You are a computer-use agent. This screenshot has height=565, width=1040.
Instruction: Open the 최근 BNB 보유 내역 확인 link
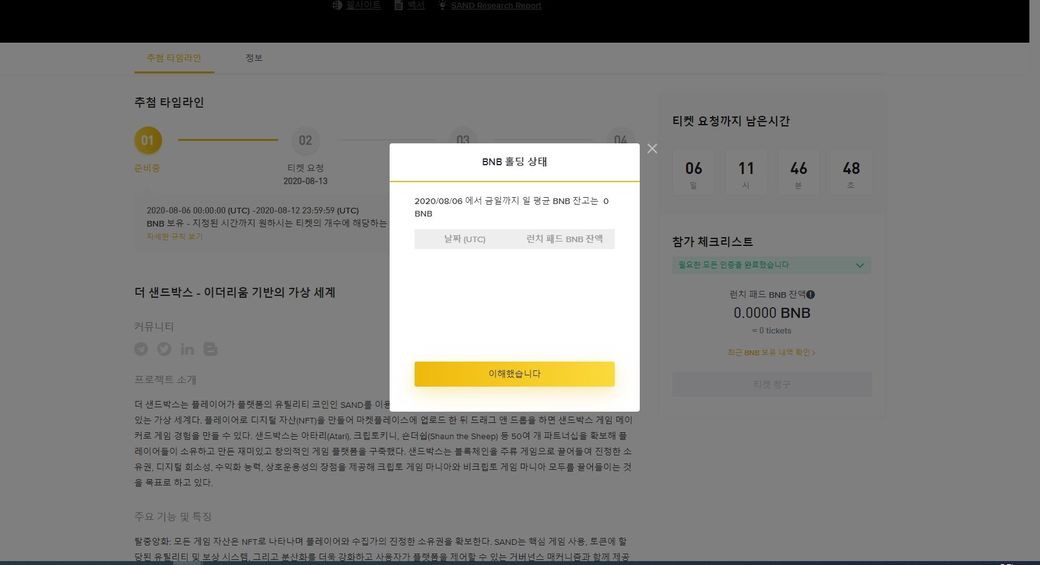771,353
